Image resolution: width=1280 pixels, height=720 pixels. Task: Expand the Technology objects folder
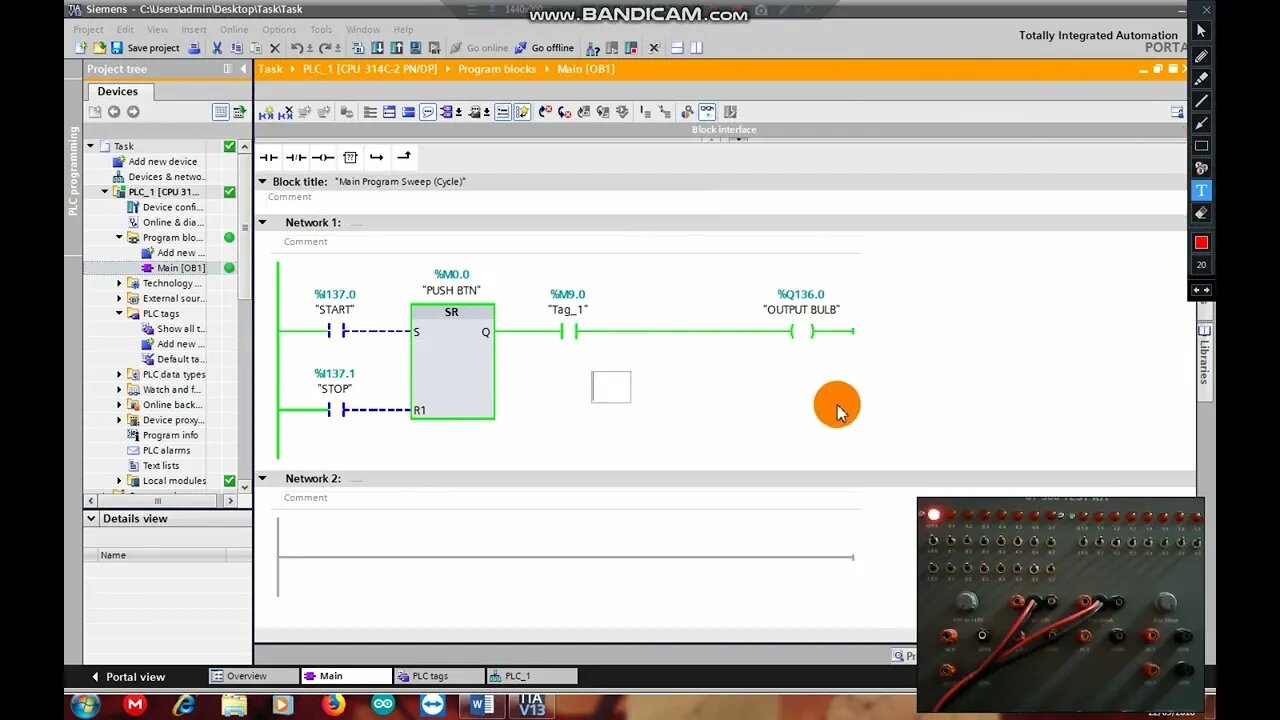[x=119, y=283]
